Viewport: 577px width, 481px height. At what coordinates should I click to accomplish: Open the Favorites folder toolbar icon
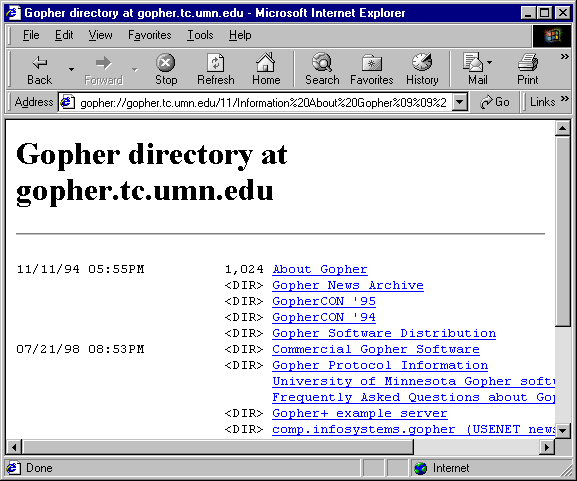point(372,63)
